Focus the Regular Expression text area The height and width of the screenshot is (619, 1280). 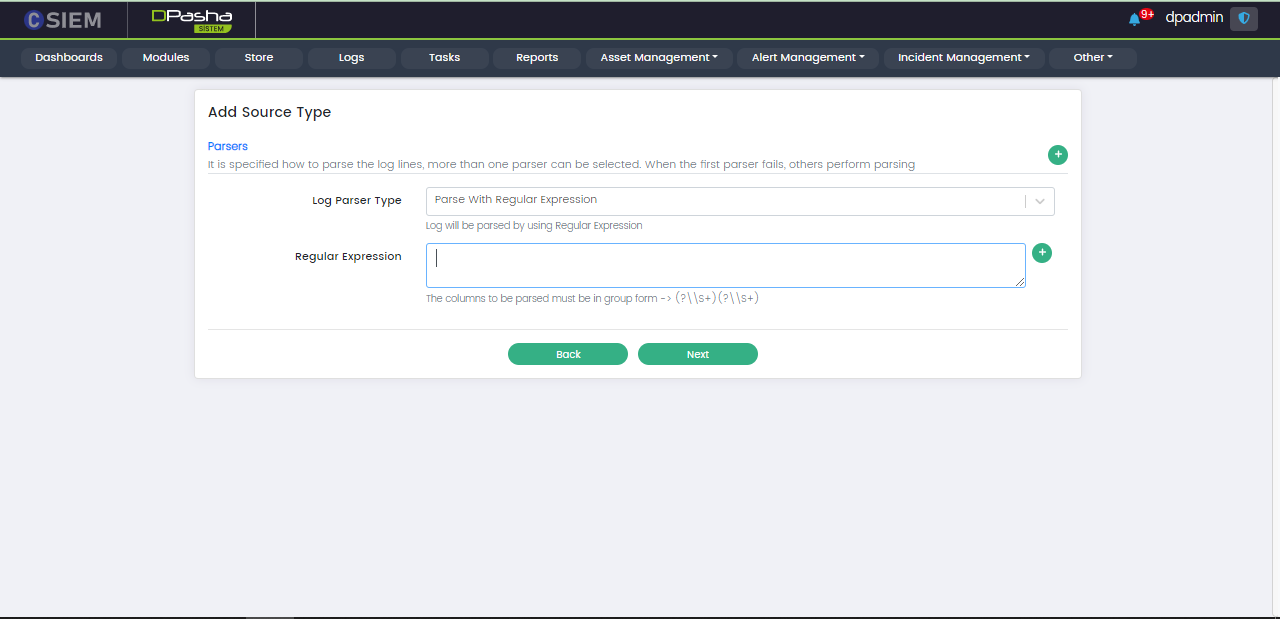(x=725, y=266)
